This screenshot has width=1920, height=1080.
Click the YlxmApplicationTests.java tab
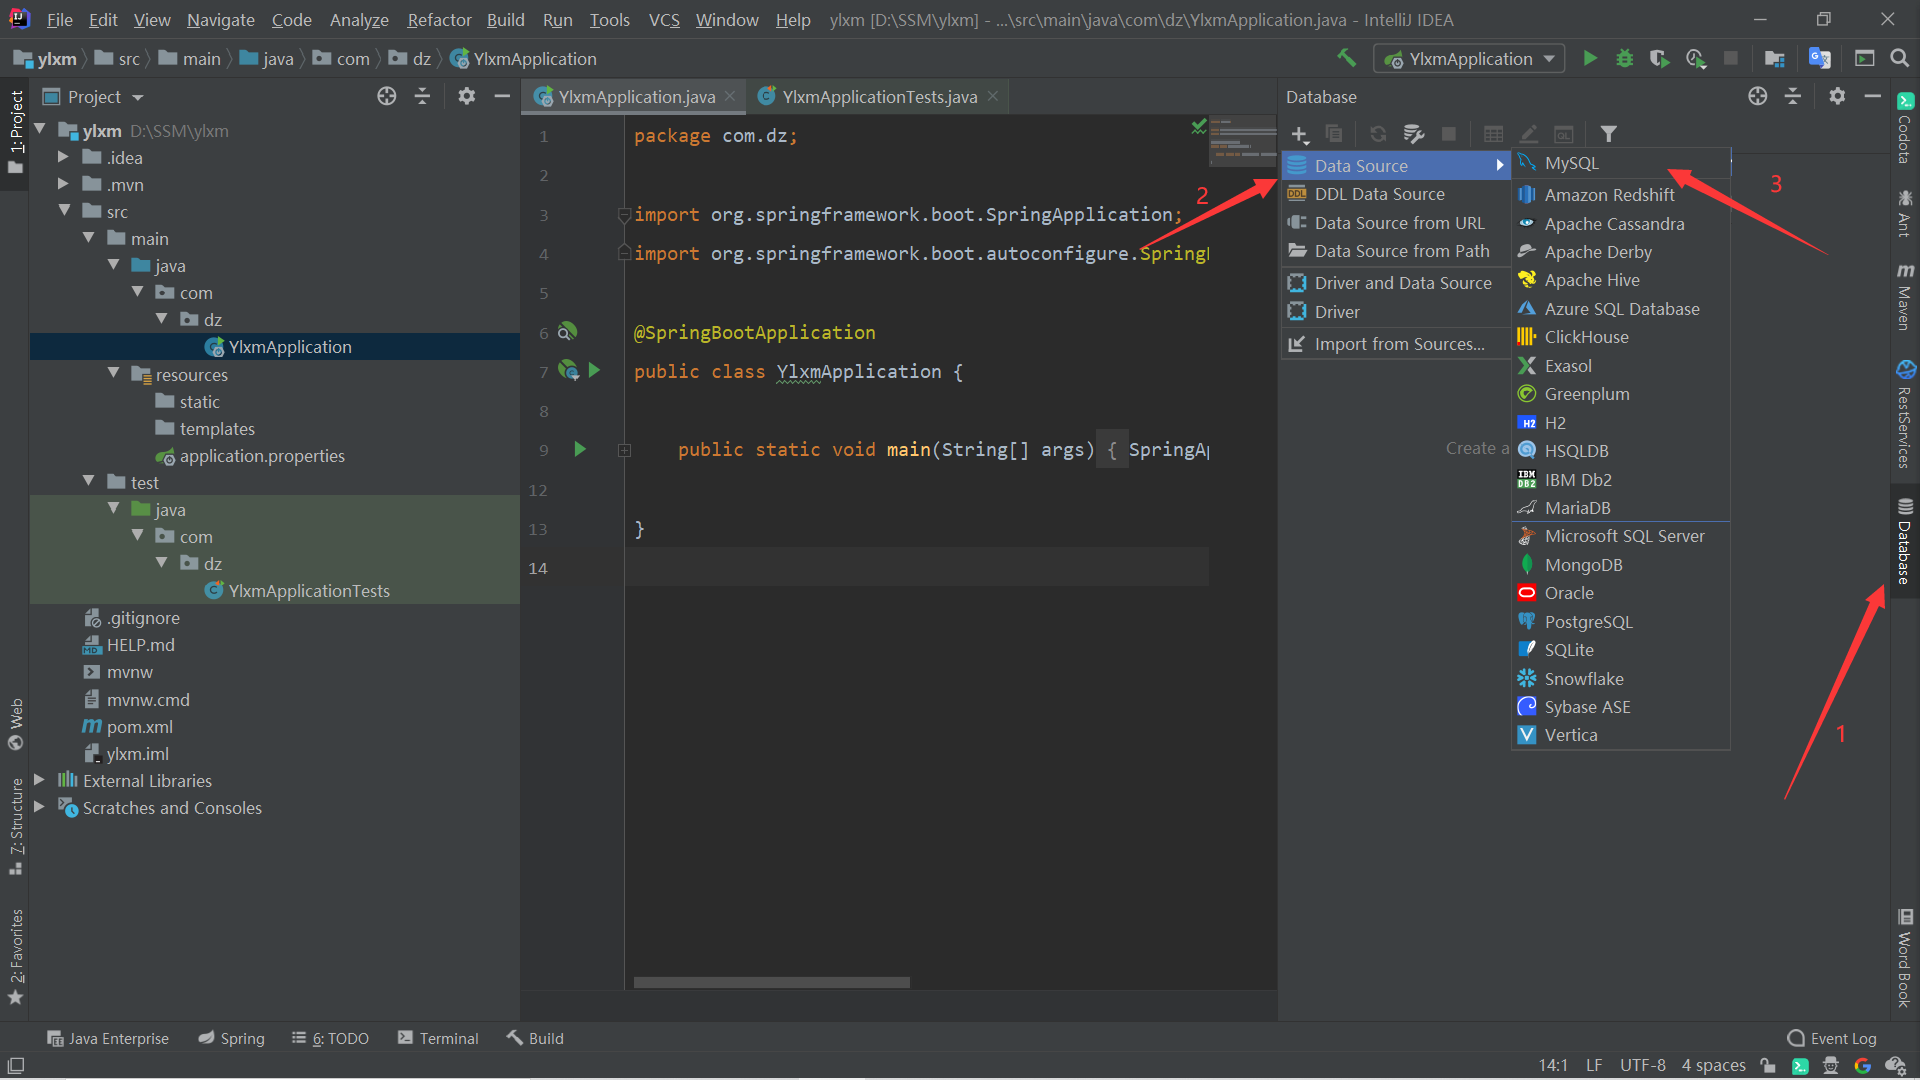point(877,95)
